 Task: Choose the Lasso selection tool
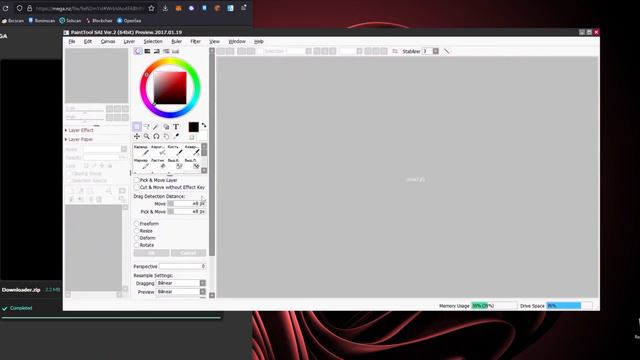(x=147, y=127)
